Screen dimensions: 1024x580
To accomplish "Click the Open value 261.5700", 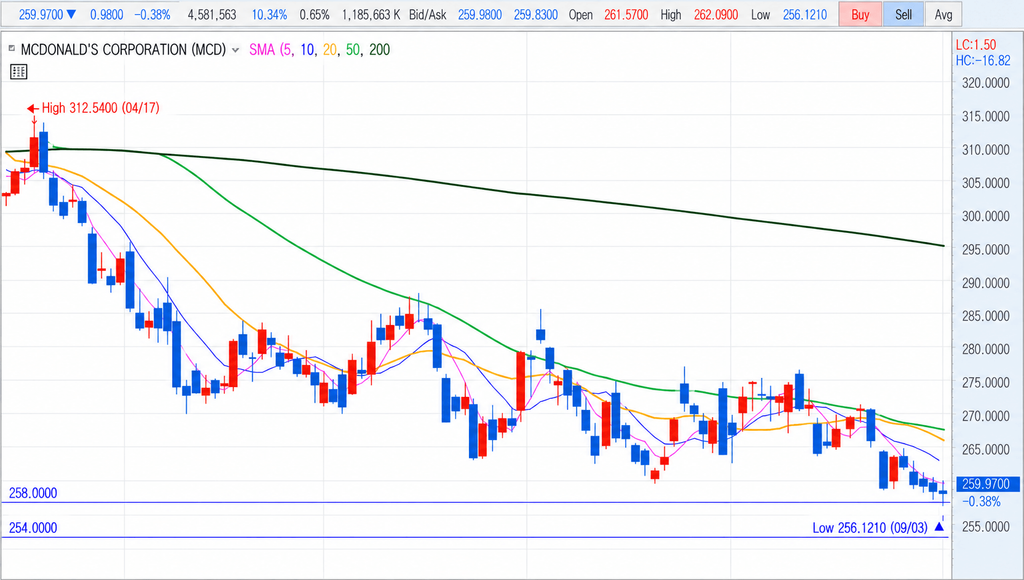I will (x=626, y=14).
